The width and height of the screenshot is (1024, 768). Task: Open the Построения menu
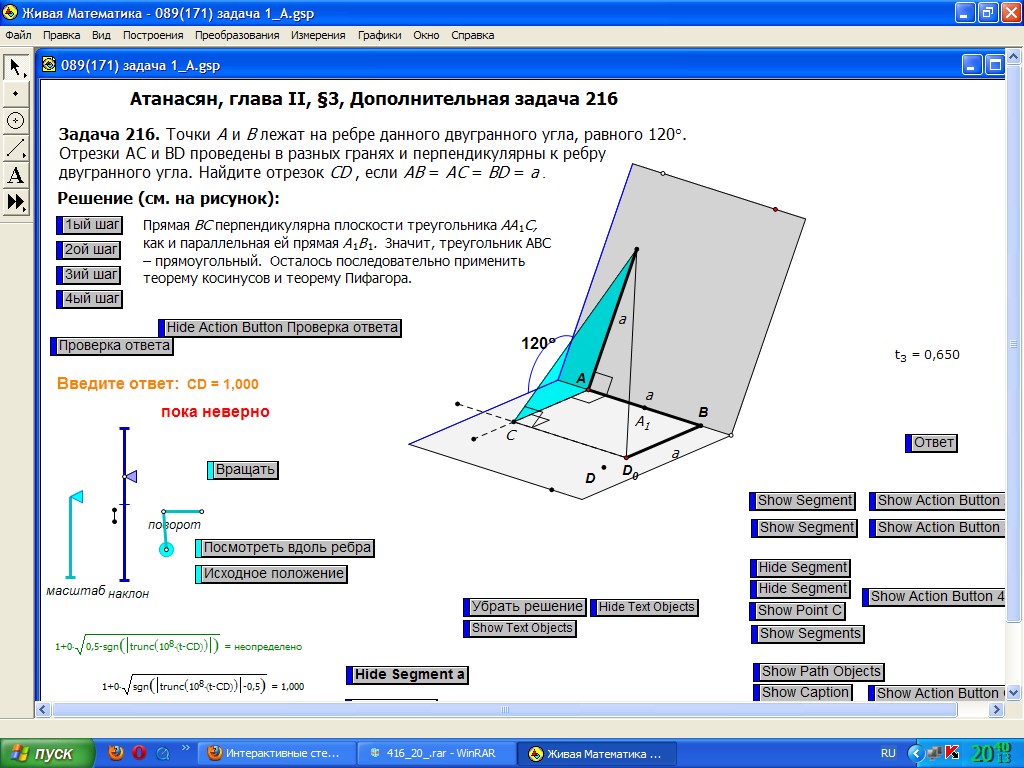tap(153, 35)
